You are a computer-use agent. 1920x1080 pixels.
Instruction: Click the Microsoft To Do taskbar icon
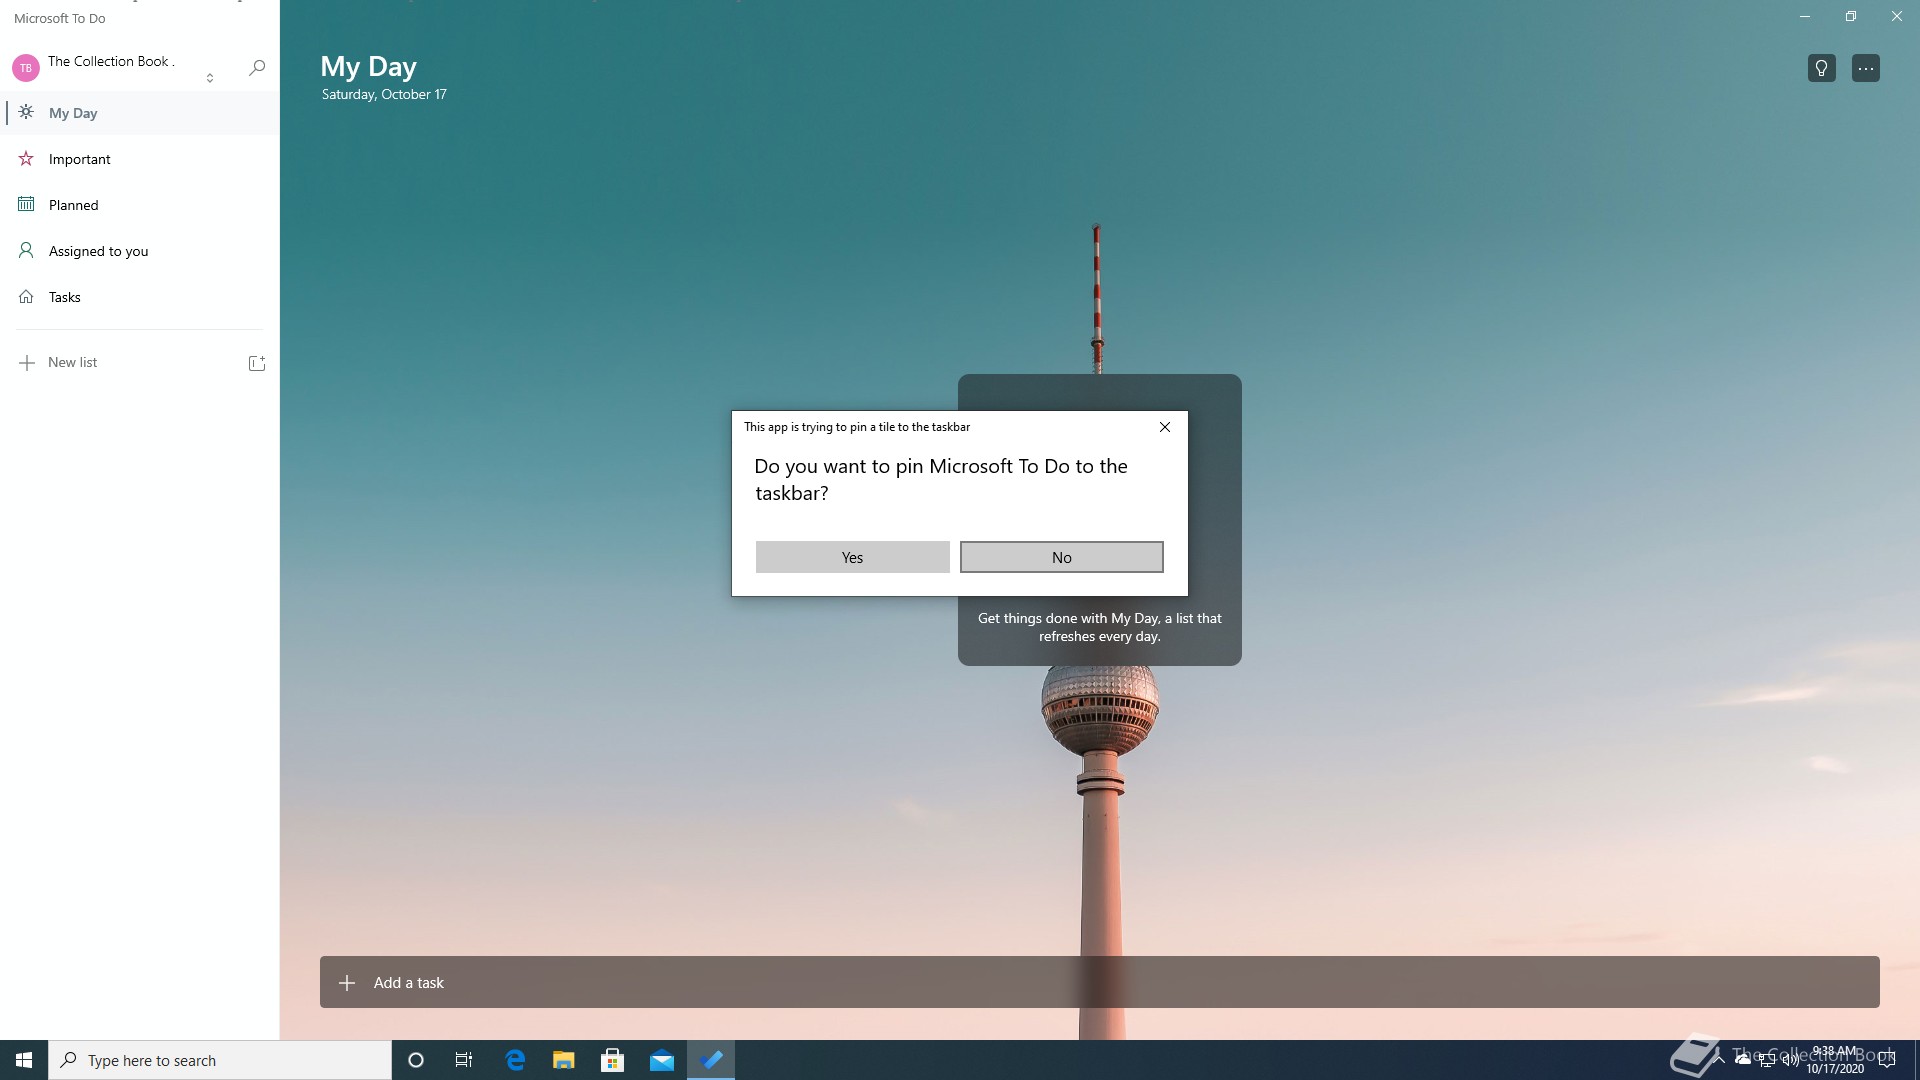coord(711,1060)
